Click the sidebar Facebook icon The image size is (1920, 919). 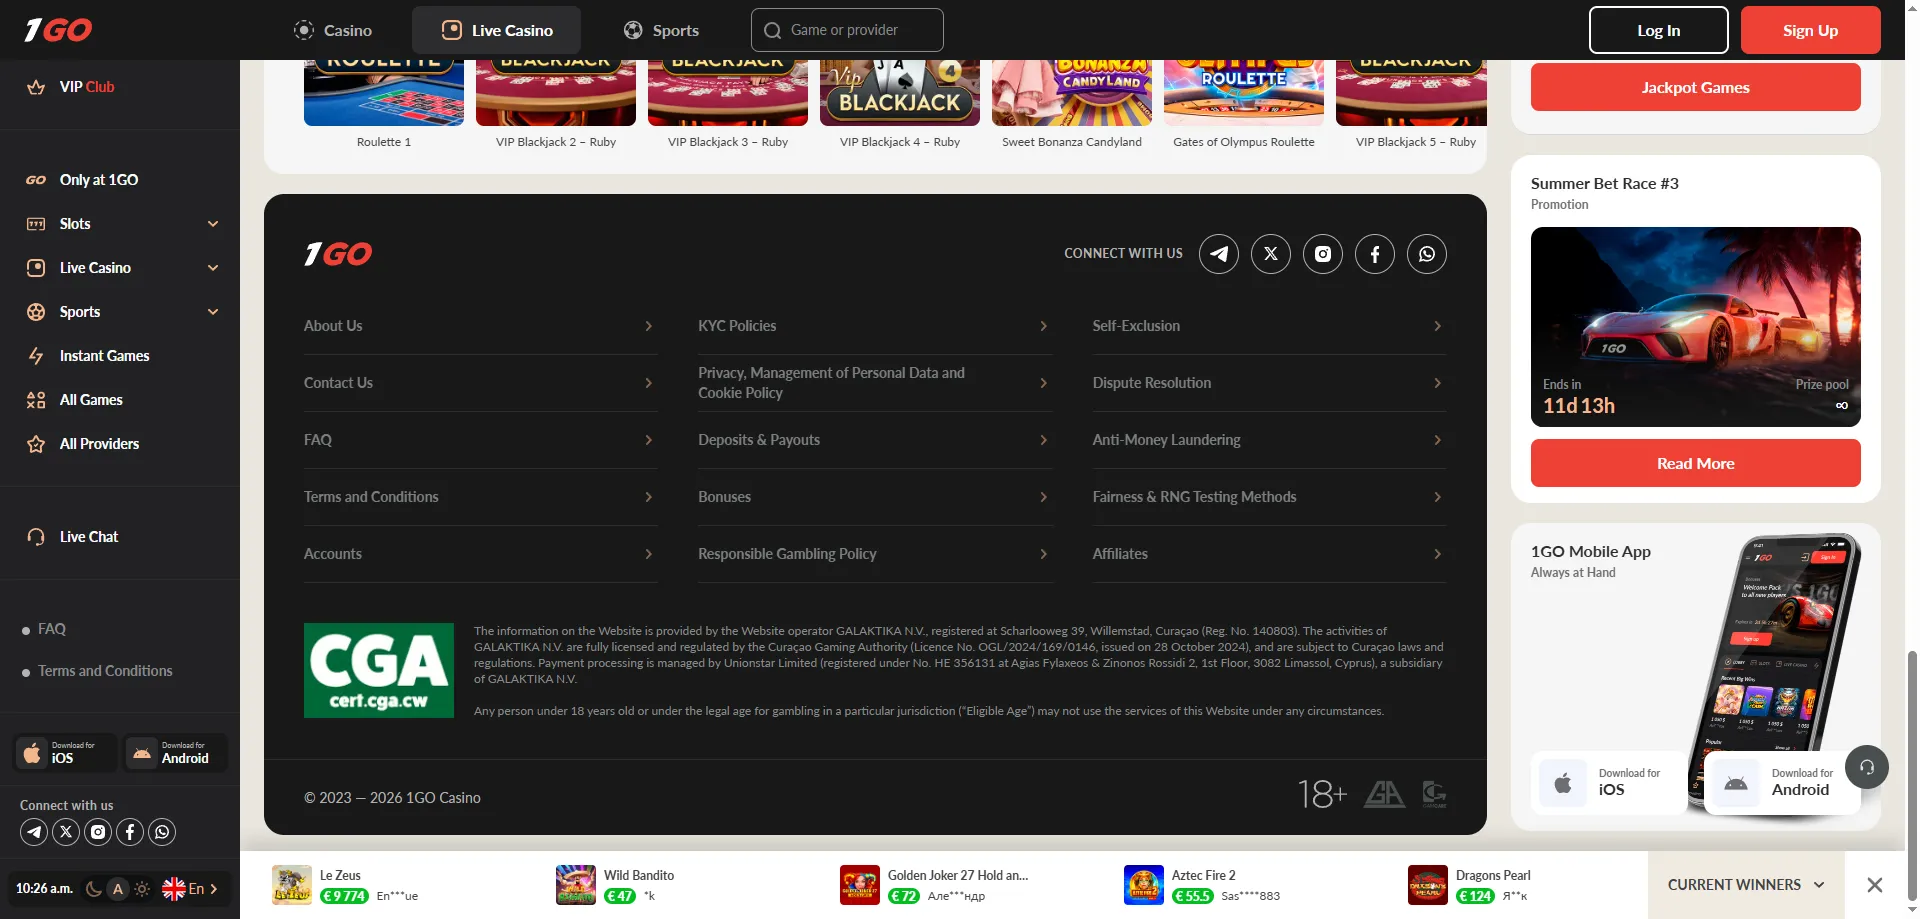click(x=130, y=832)
